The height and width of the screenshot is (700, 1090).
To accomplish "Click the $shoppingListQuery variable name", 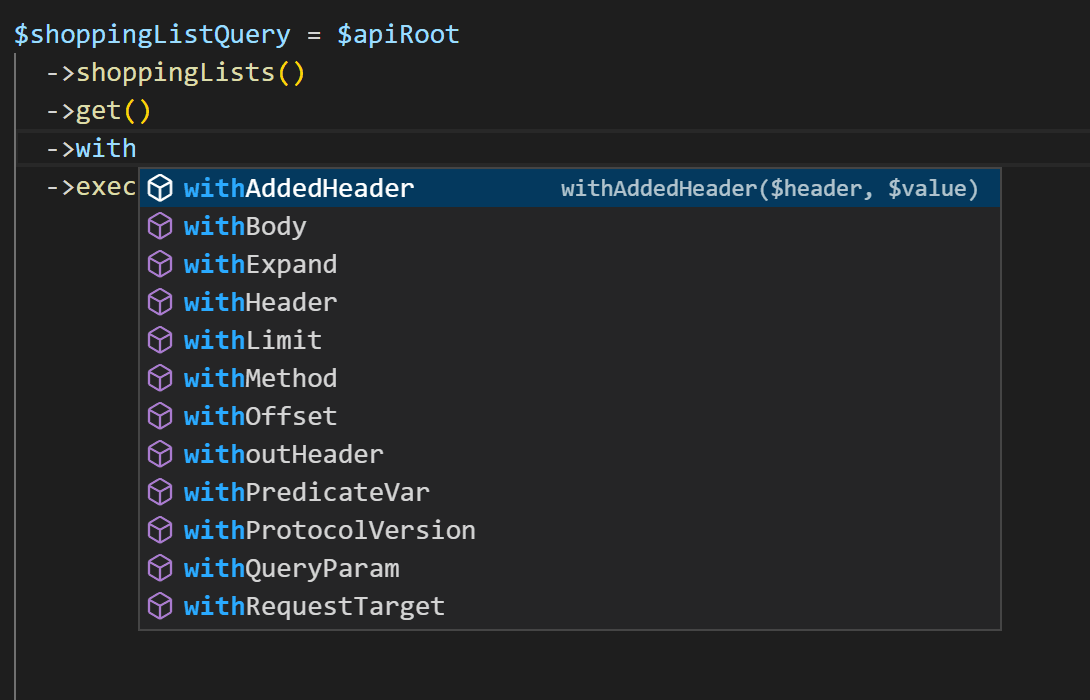I will pos(150,33).
